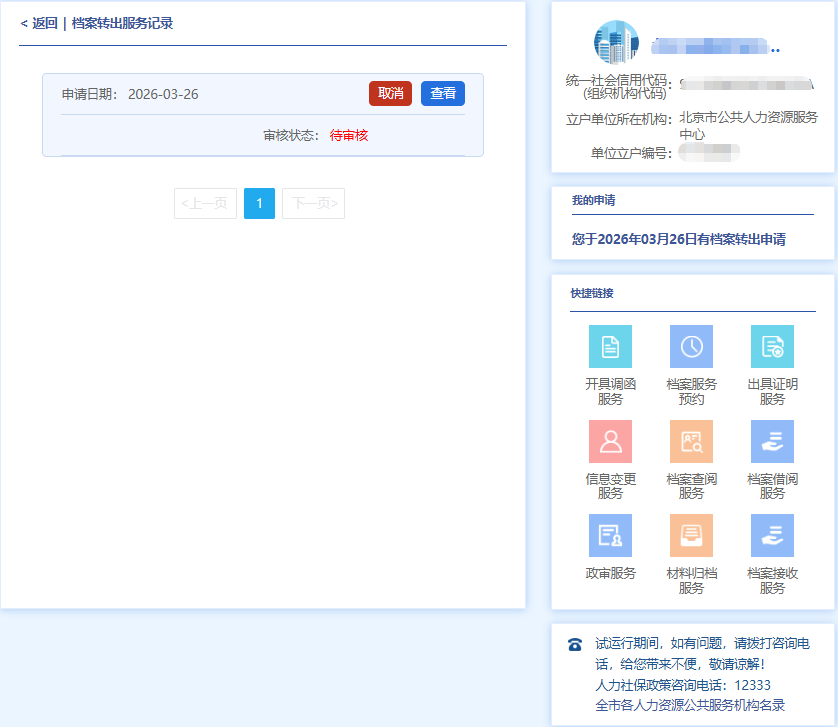Click the organization building avatar

click(616, 42)
